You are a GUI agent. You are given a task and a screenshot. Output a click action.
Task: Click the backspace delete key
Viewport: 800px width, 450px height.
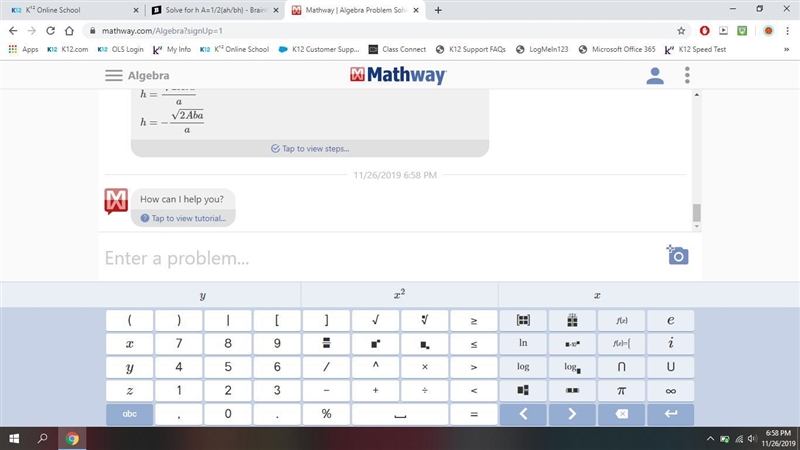[x=621, y=414]
